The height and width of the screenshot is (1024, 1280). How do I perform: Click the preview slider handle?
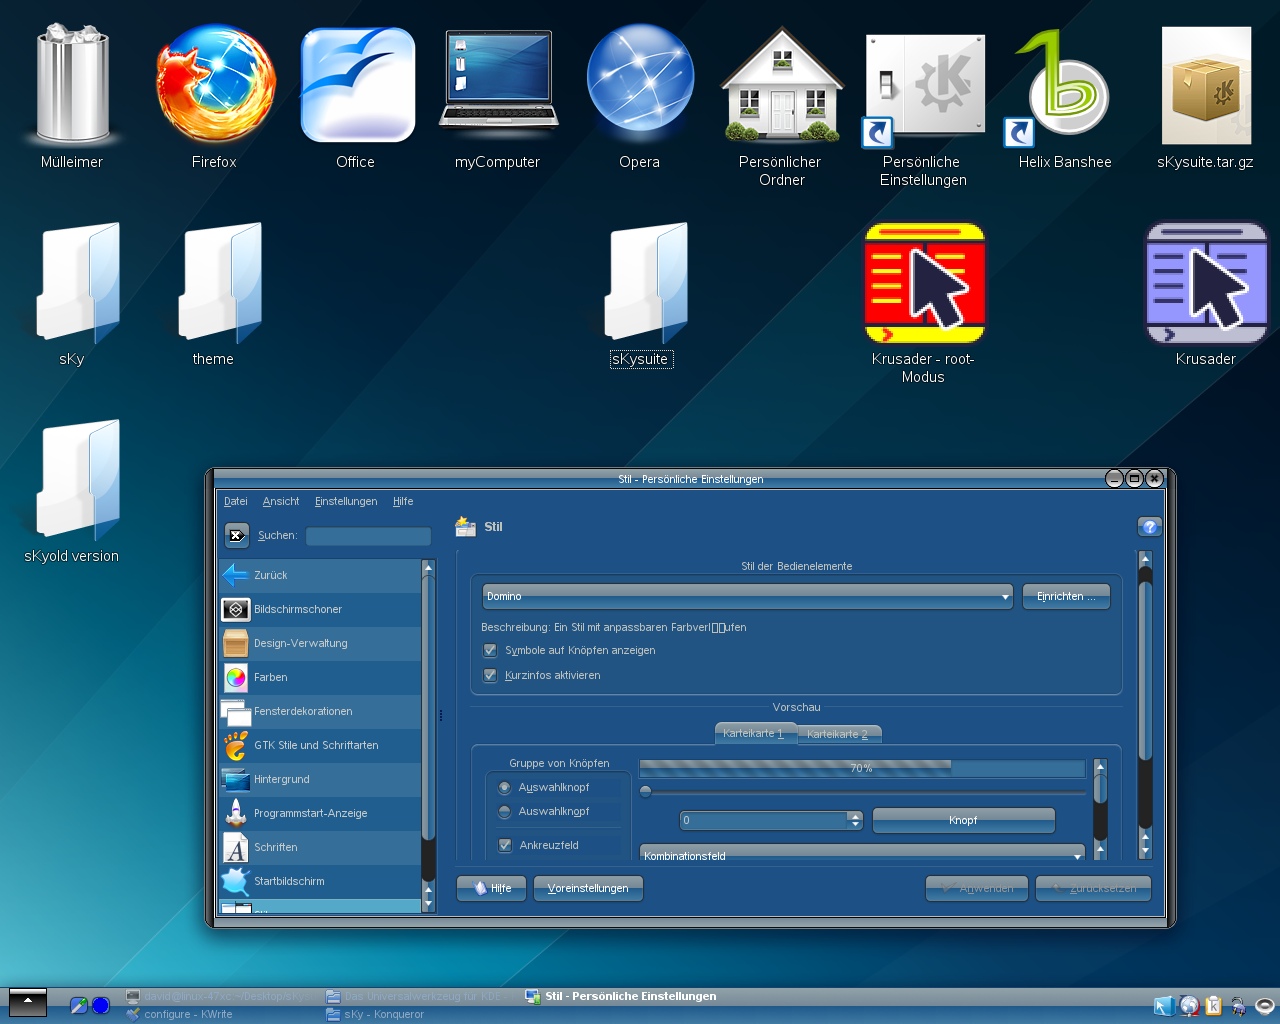point(646,792)
